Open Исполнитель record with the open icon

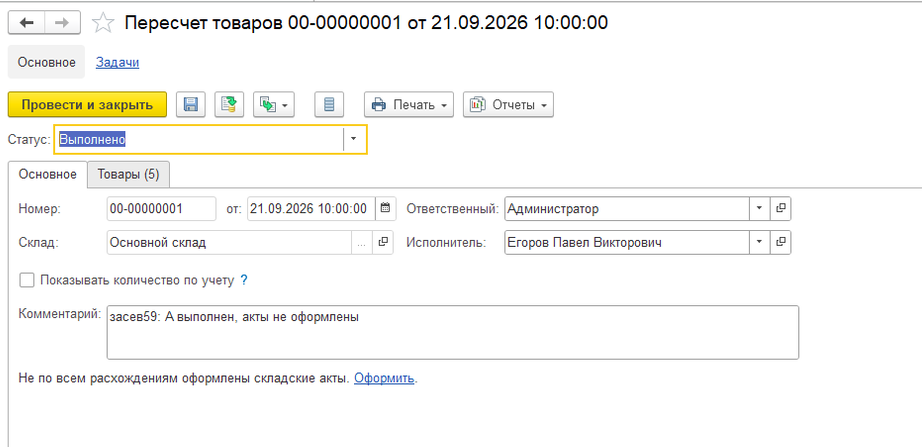pyautogui.click(x=780, y=242)
